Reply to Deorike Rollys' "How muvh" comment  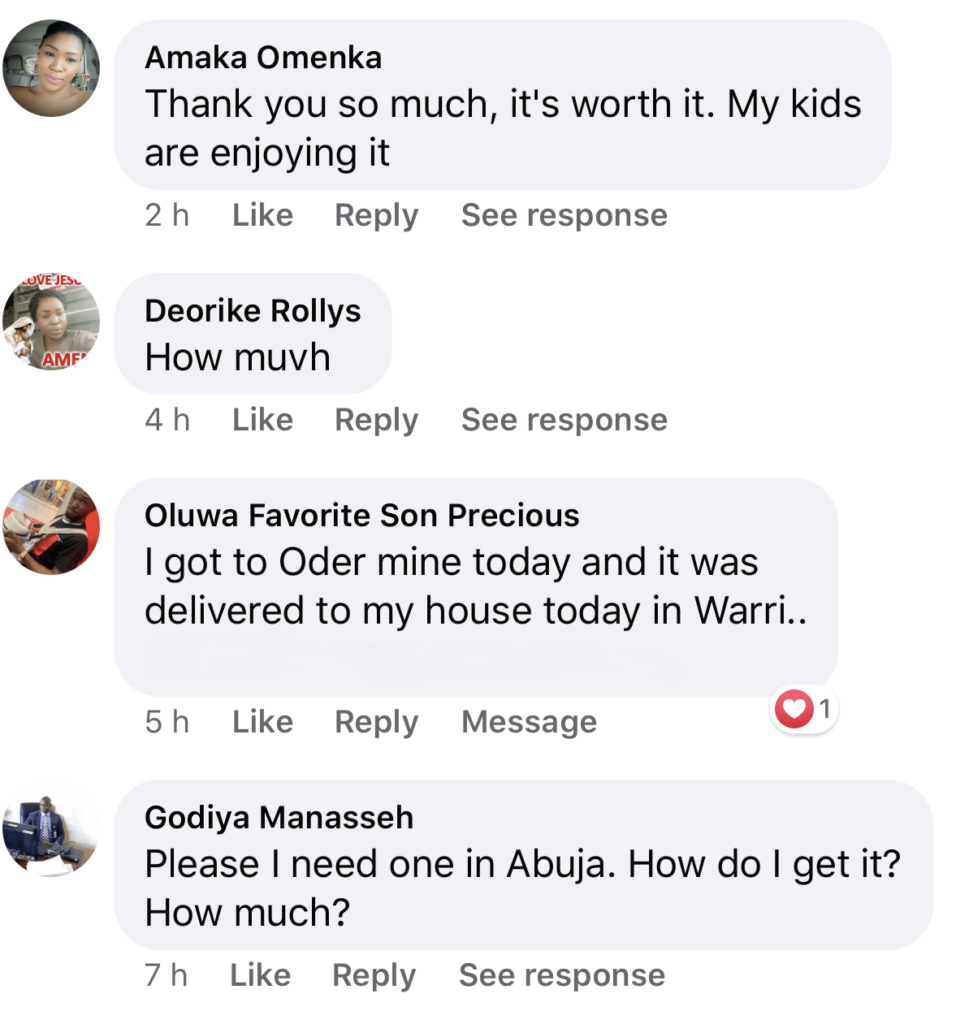click(376, 419)
